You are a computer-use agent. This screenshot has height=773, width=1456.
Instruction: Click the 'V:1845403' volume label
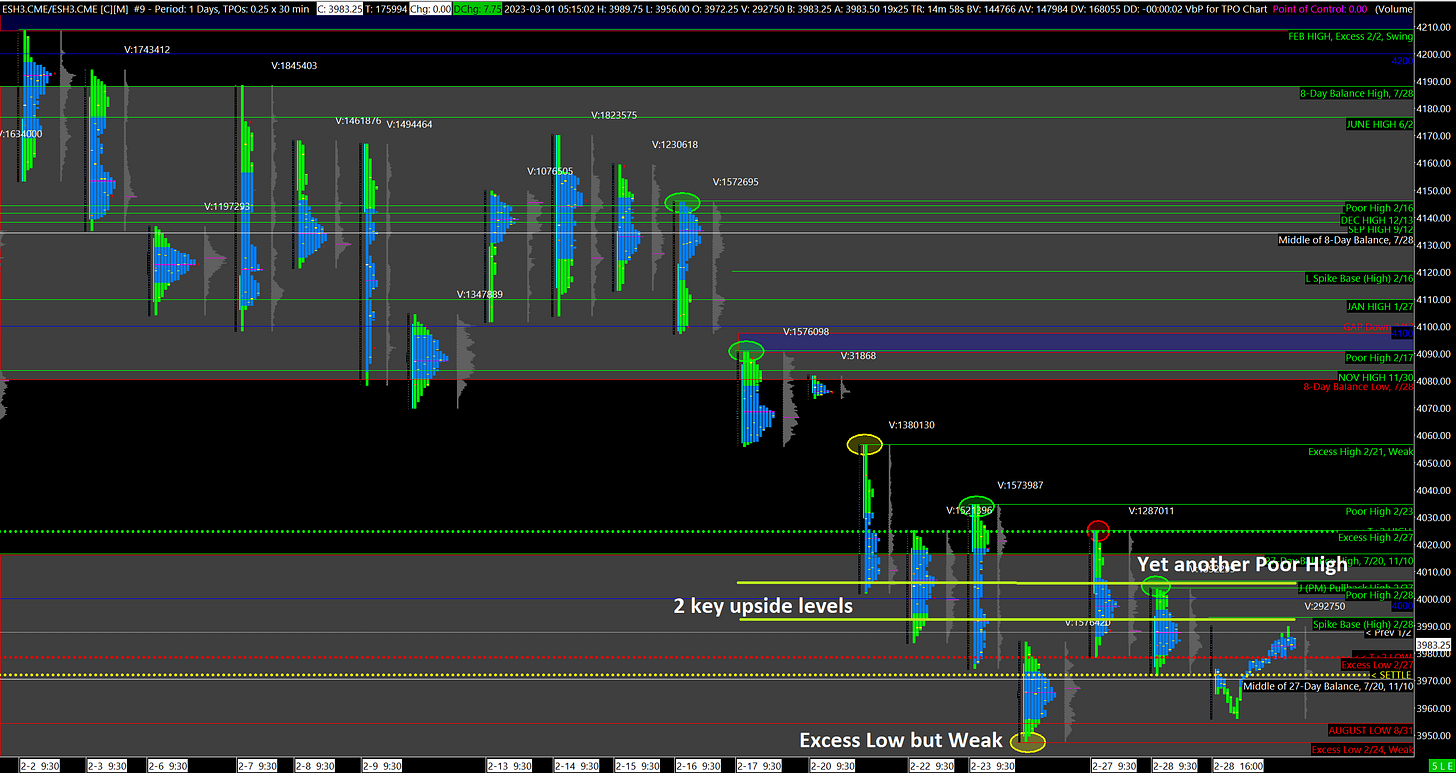(x=294, y=66)
